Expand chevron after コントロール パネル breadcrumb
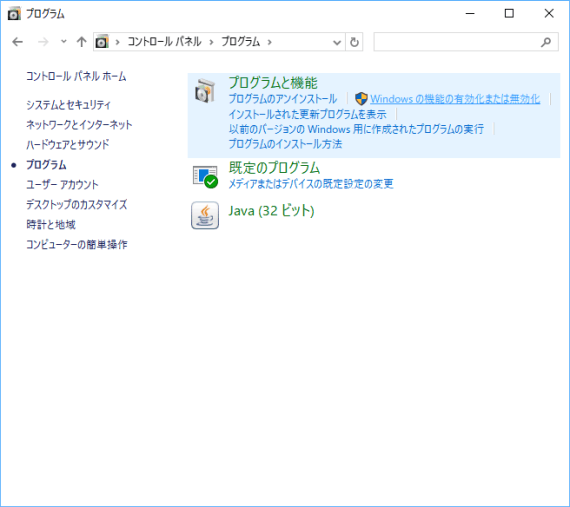This screenshot has height=507, width=570. click(x=211, y=42)
